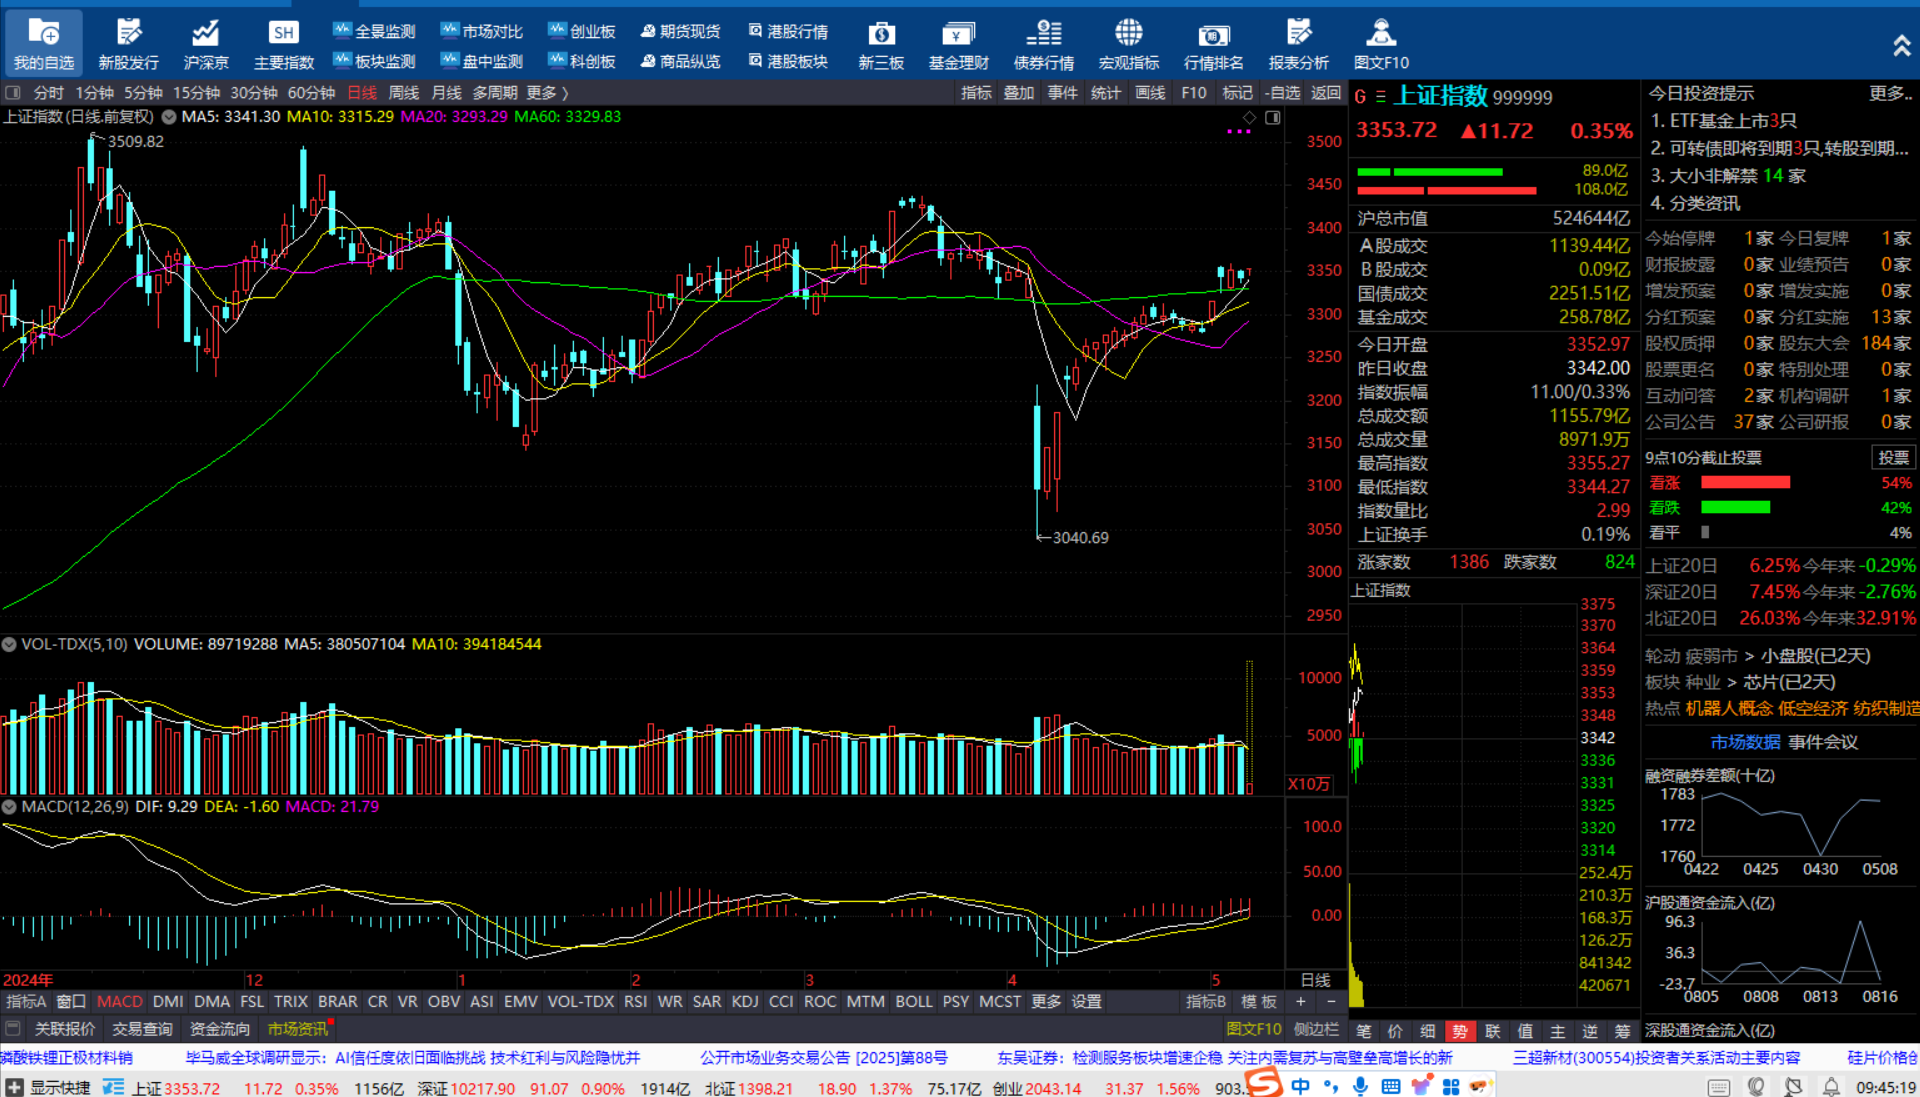Toggle the panel icon left of 分时

pyautogui.click(x=13, y=93)
